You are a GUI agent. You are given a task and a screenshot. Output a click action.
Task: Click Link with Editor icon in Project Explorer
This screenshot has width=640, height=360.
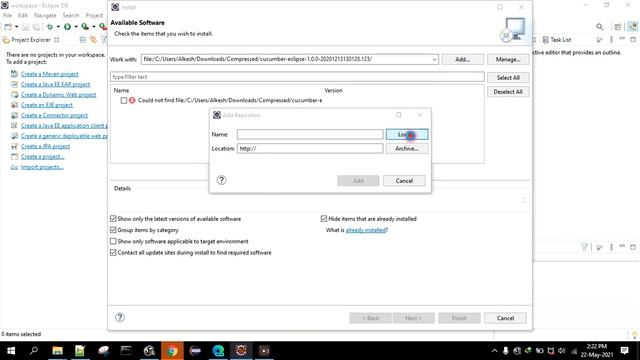[x=93, y=40]
